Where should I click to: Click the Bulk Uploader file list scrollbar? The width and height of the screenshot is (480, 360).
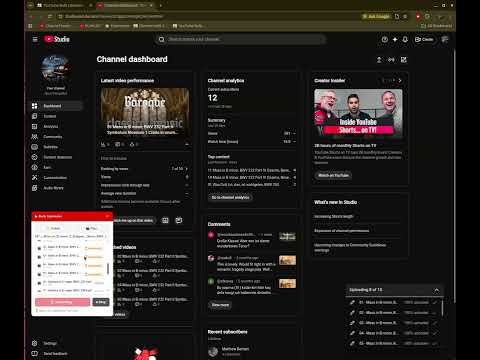tap(108, 268)
